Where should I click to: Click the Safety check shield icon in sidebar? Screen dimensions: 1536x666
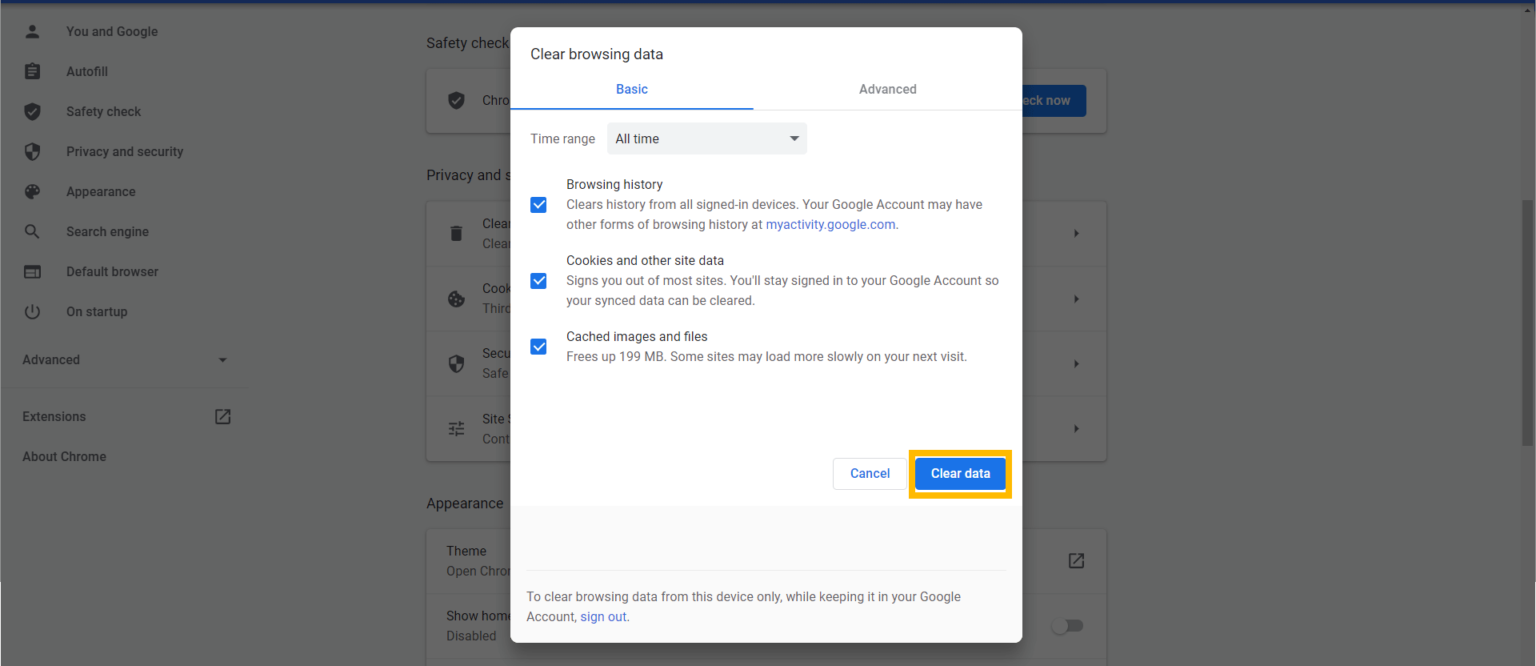[32, 111]
